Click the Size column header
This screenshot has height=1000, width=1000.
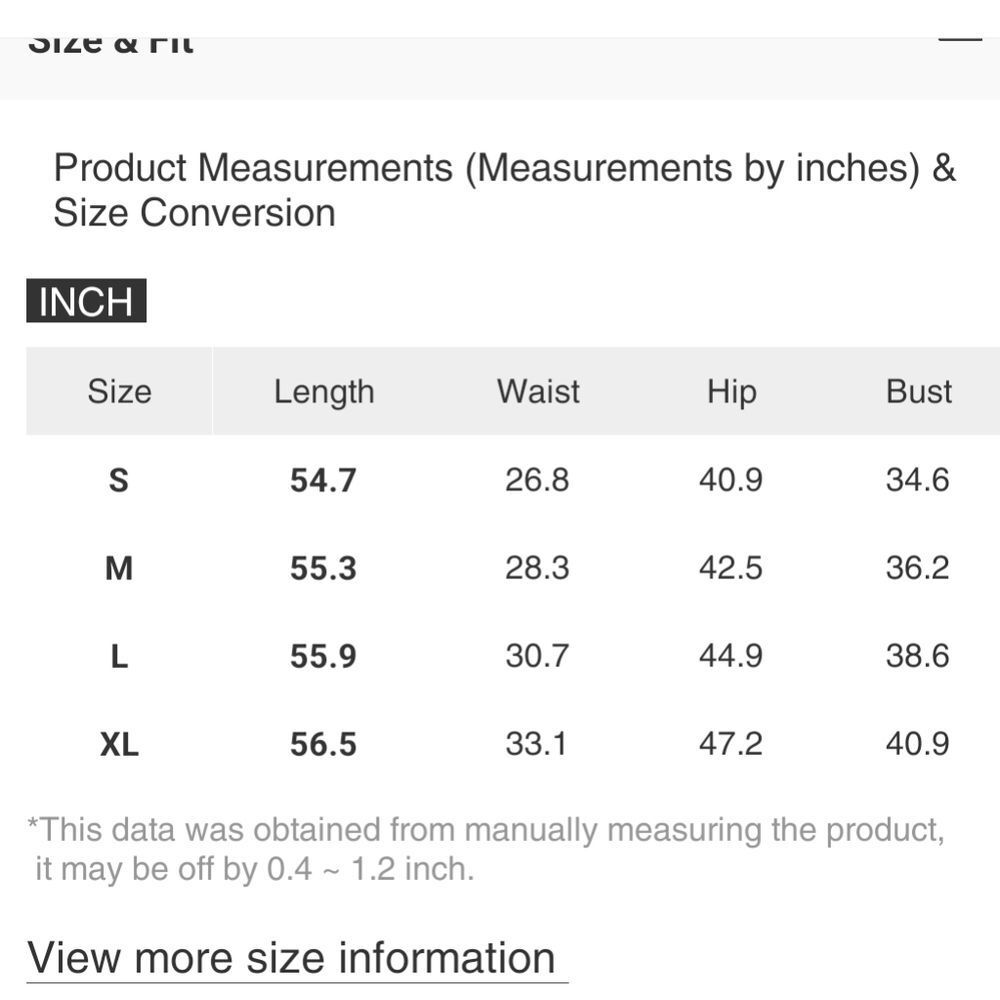(119, 391)
